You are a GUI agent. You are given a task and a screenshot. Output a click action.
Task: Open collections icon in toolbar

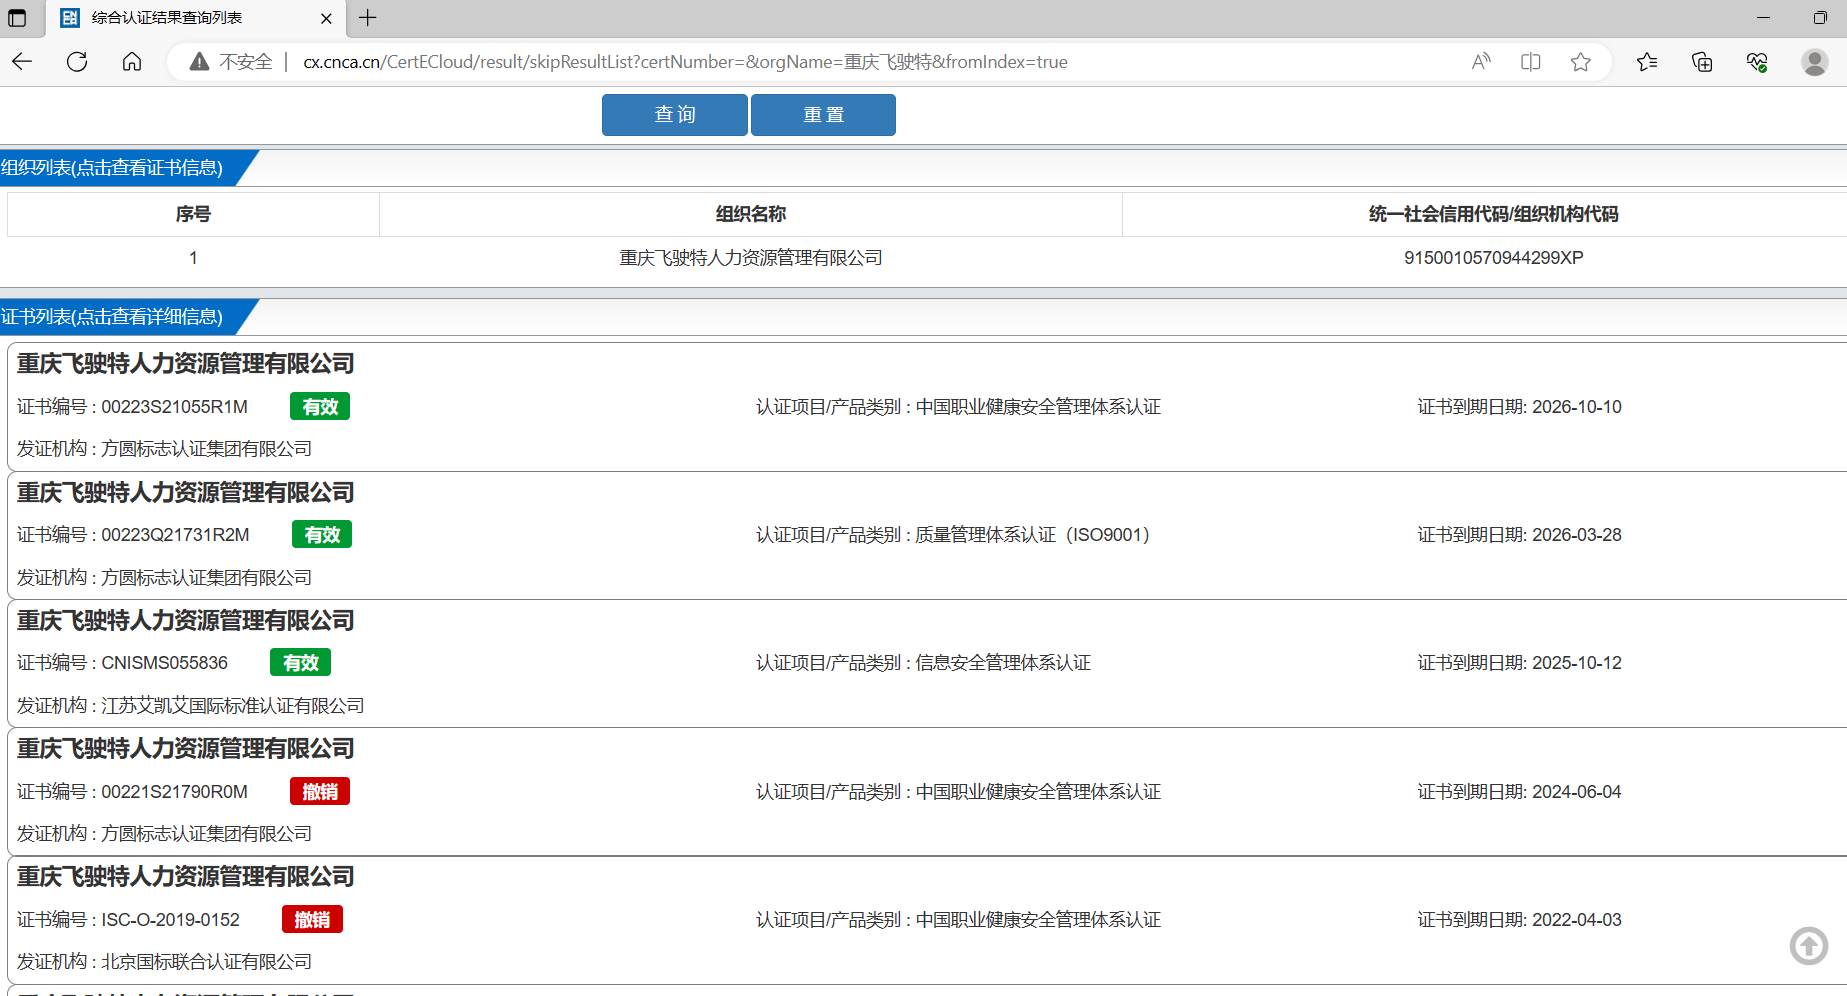[x=1702, y=62]
